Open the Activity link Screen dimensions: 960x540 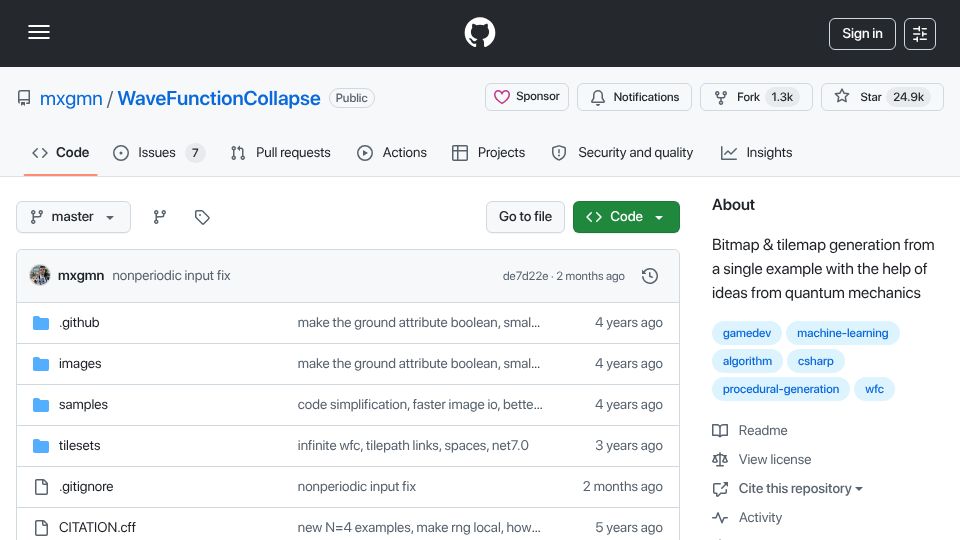[x=747, y=517]
